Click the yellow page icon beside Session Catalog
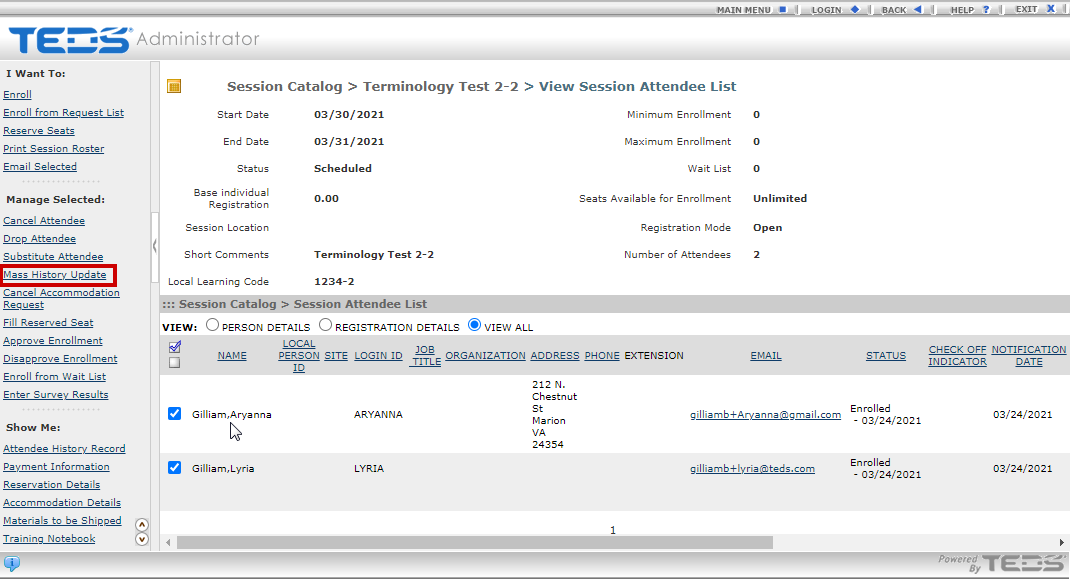Image resolution: width=1070 pixels, height=580 pixels. point(174,87)
